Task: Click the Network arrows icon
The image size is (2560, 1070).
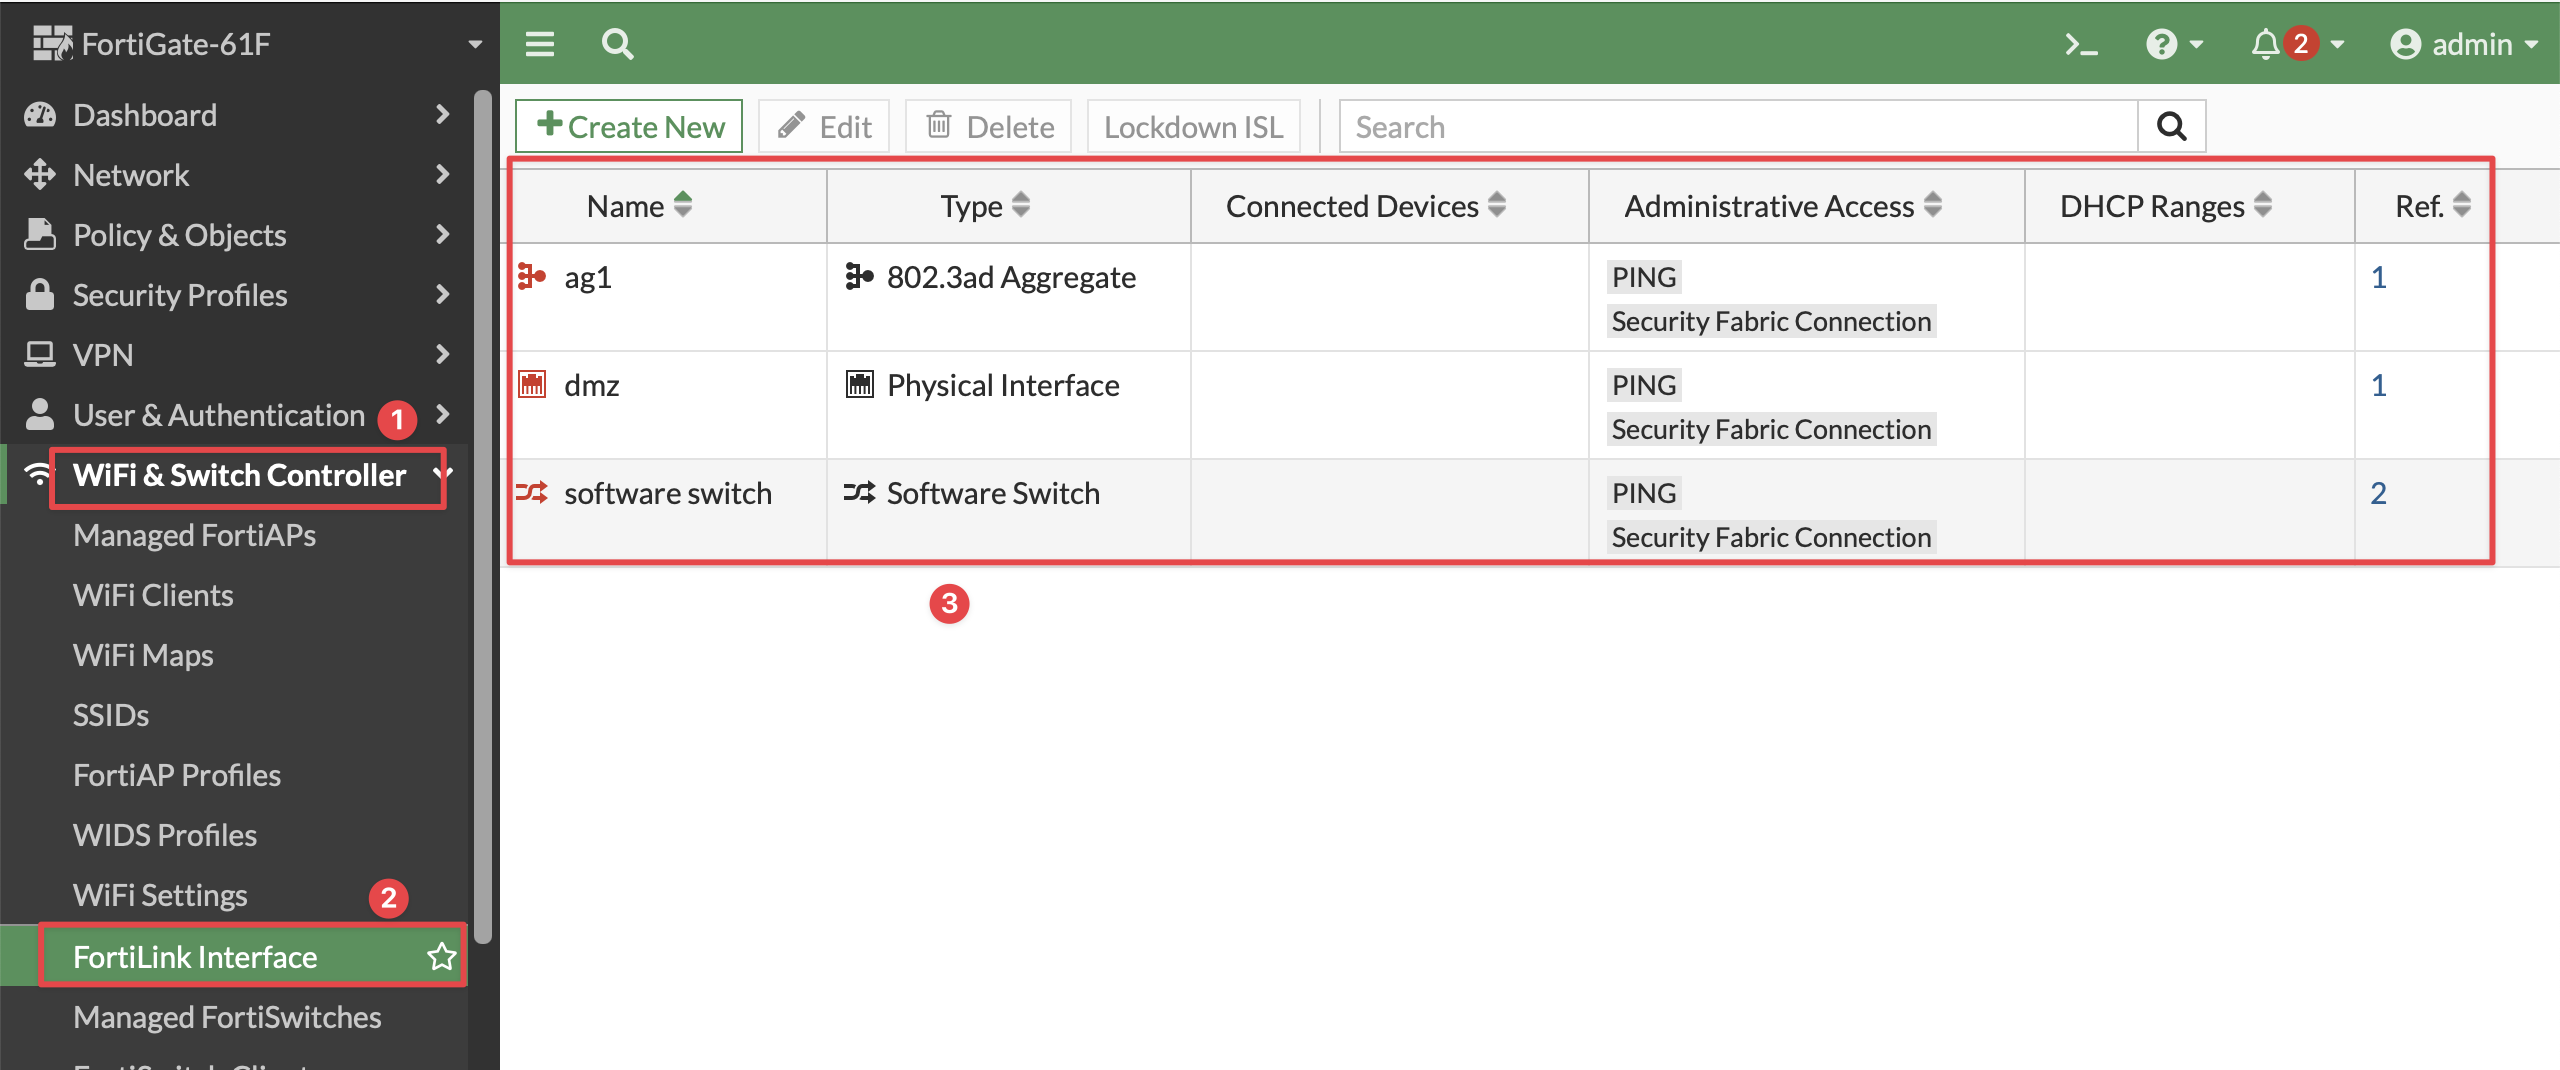Action: [x=40, y=175]
